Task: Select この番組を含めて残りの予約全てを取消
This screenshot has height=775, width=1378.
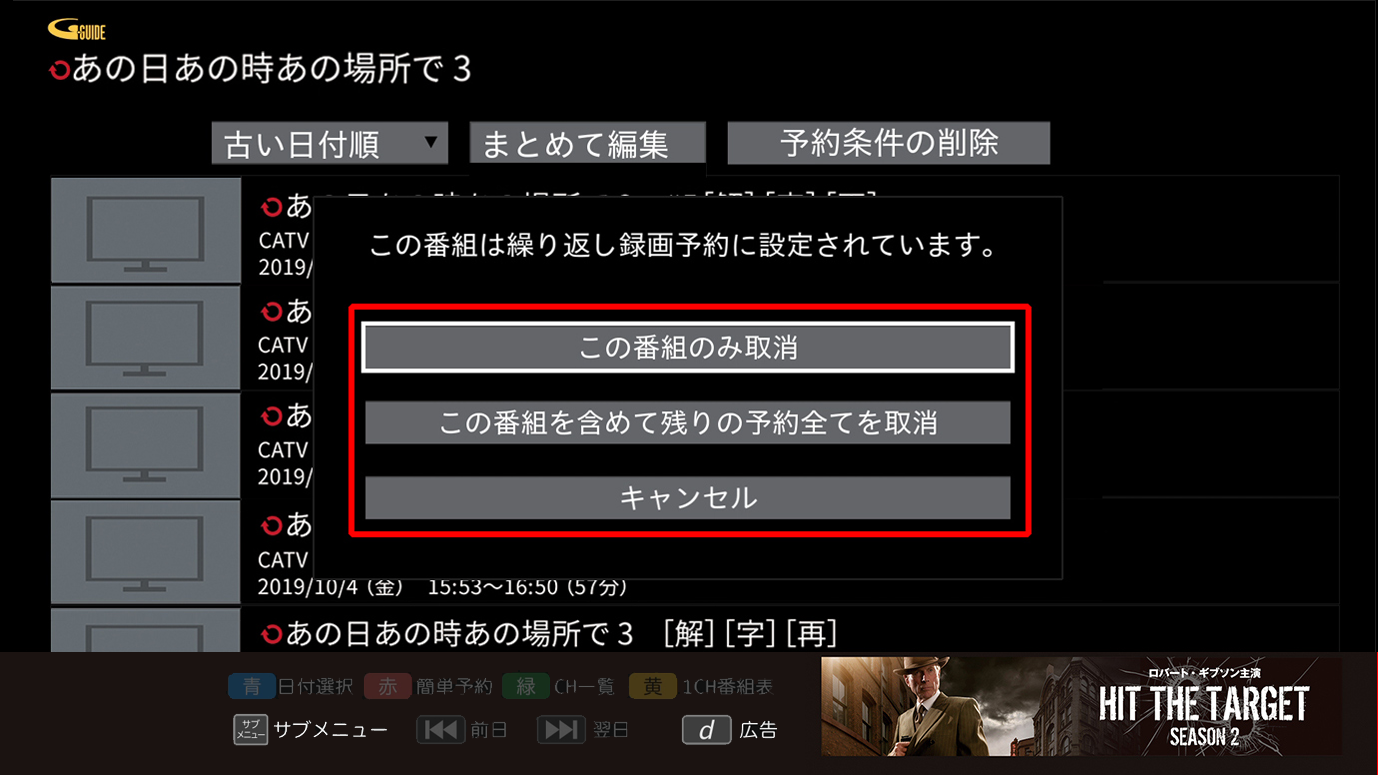Action: click(x=688, y=423)
